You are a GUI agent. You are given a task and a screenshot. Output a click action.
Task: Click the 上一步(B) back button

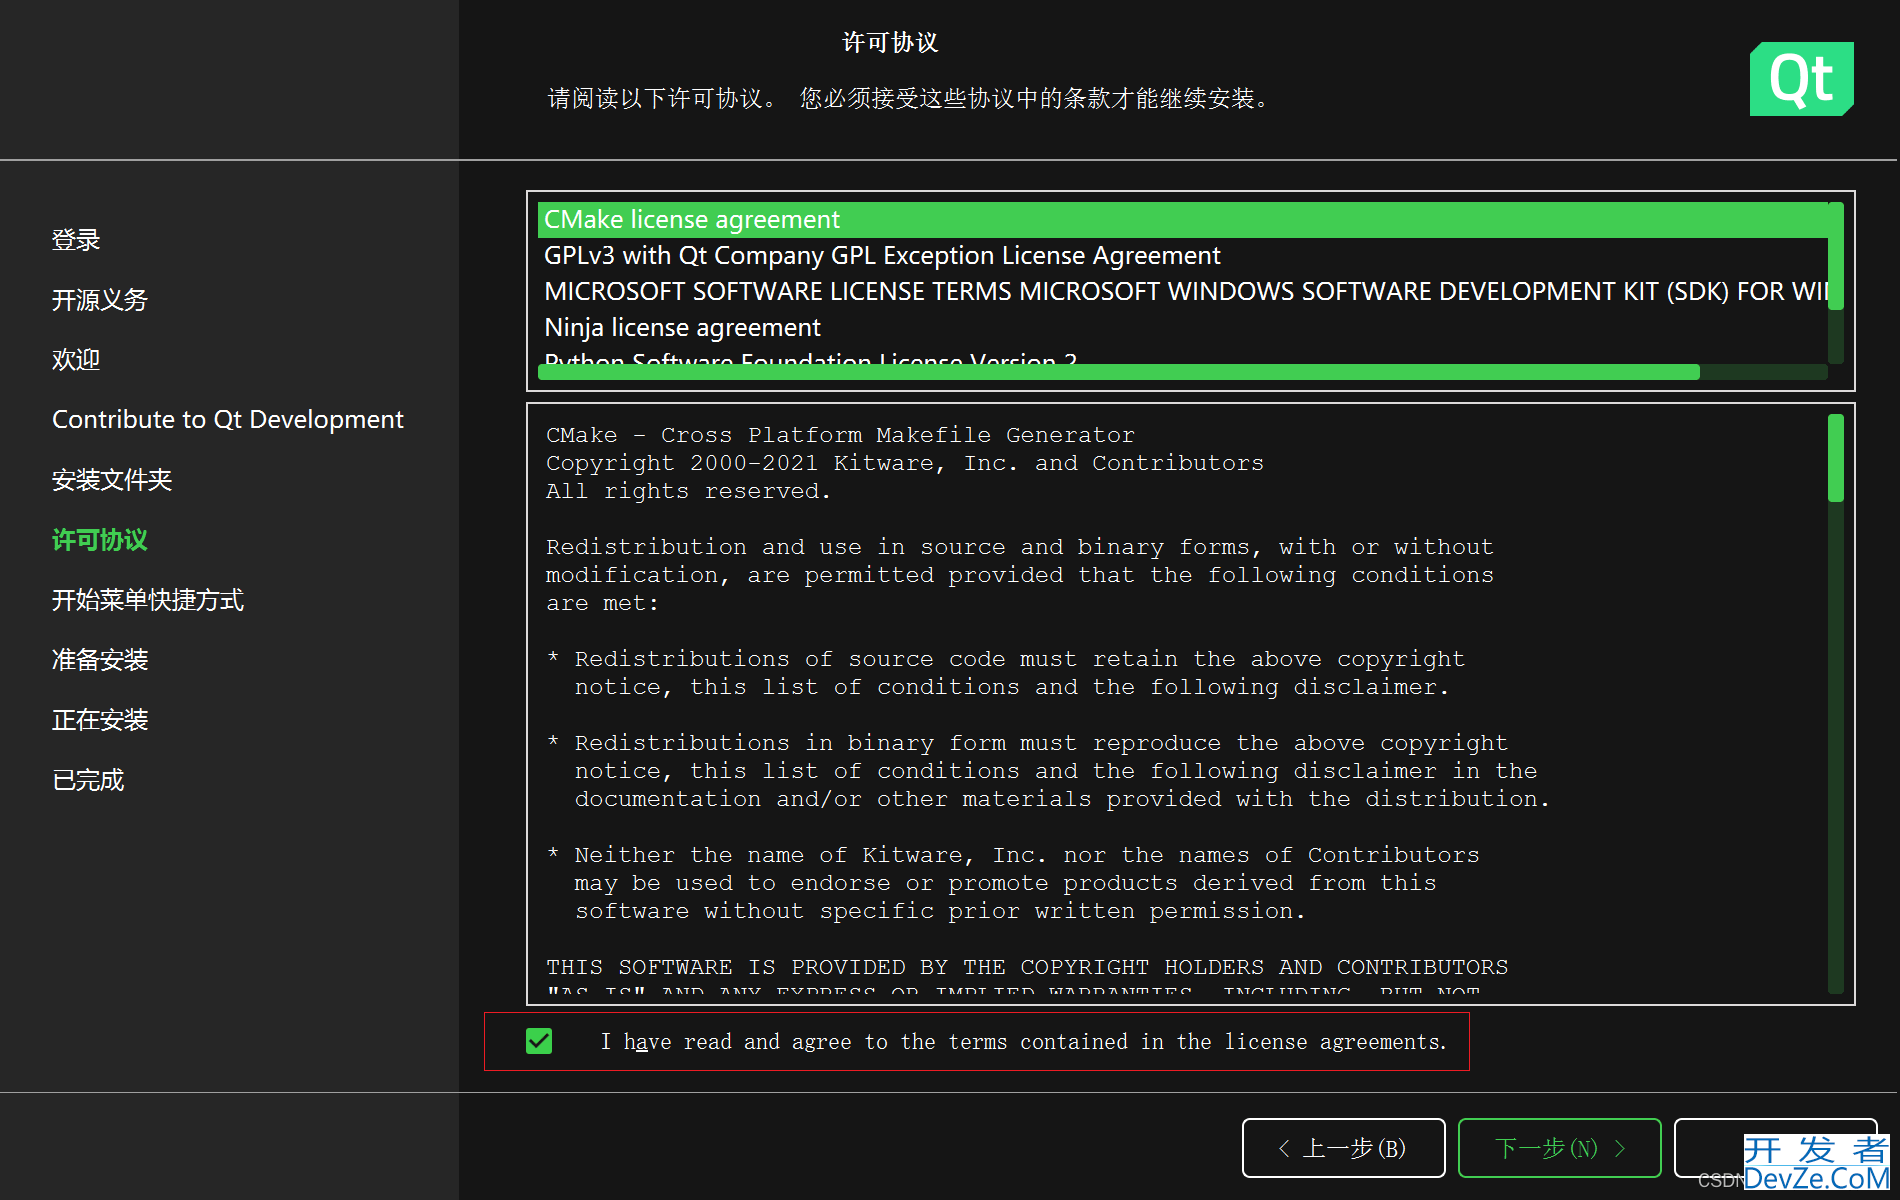1343,1148
